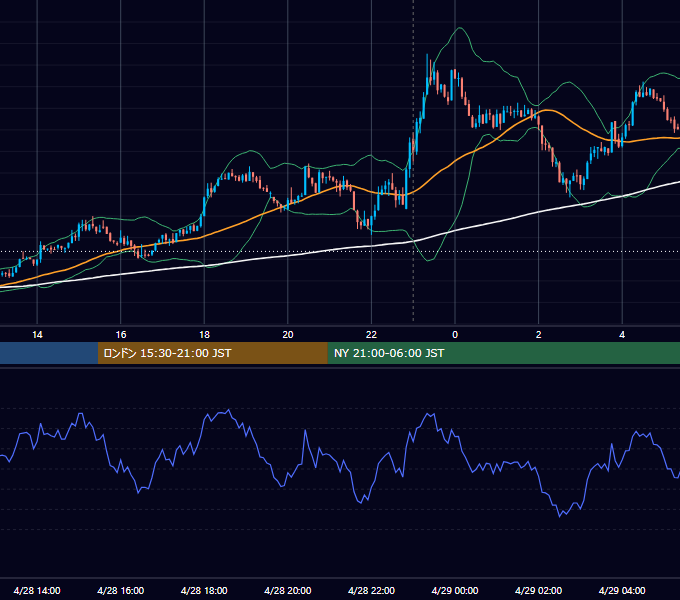The width and height of the screenshot is (680, 600).
Task: Click the 4/28 18:00 time label
Action: pyautogui.click(x=204, y=590)
